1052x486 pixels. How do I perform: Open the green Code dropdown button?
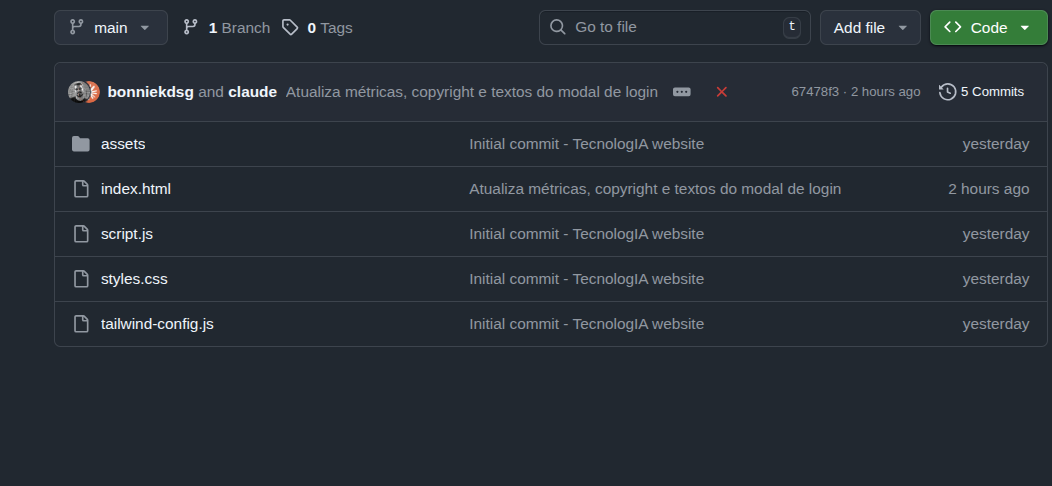987,28
